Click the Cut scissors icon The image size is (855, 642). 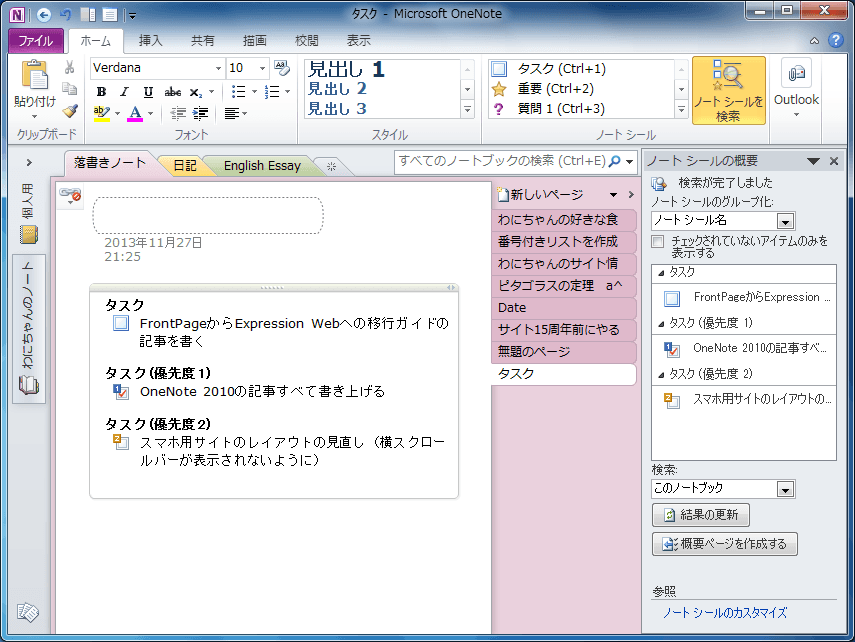[69, 67]
